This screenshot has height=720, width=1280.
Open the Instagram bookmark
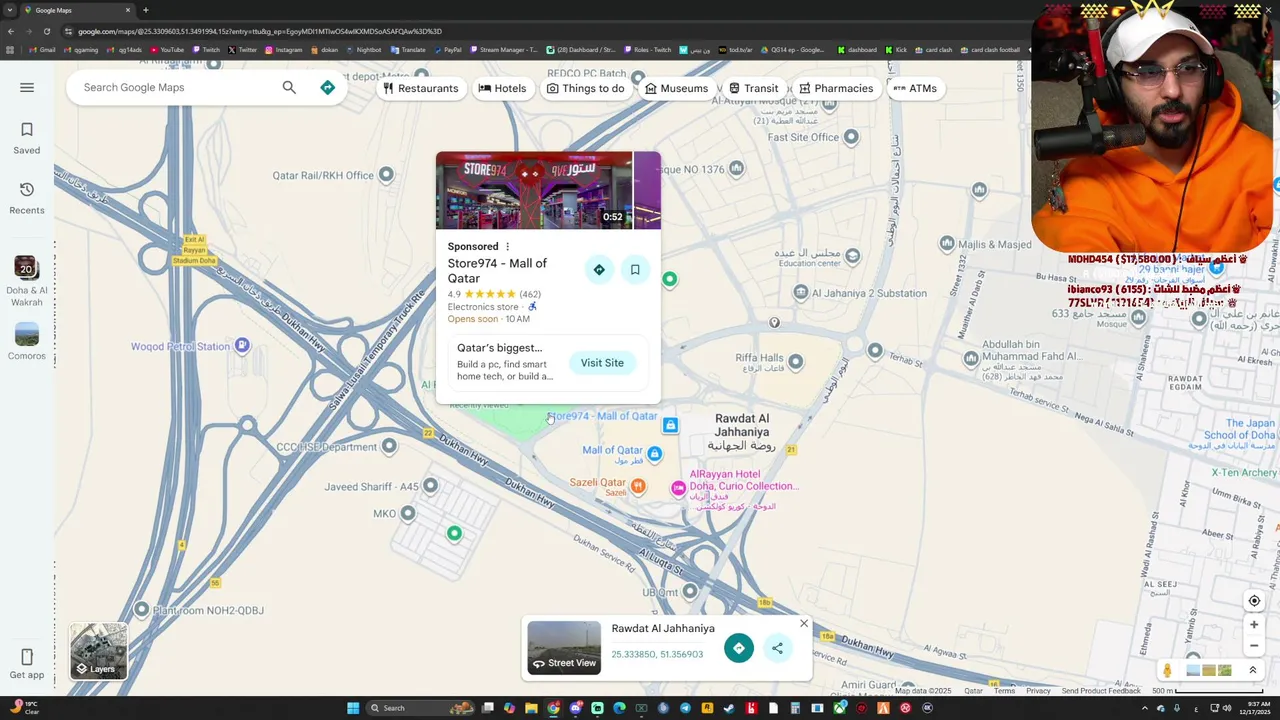(x=283, y=50)
